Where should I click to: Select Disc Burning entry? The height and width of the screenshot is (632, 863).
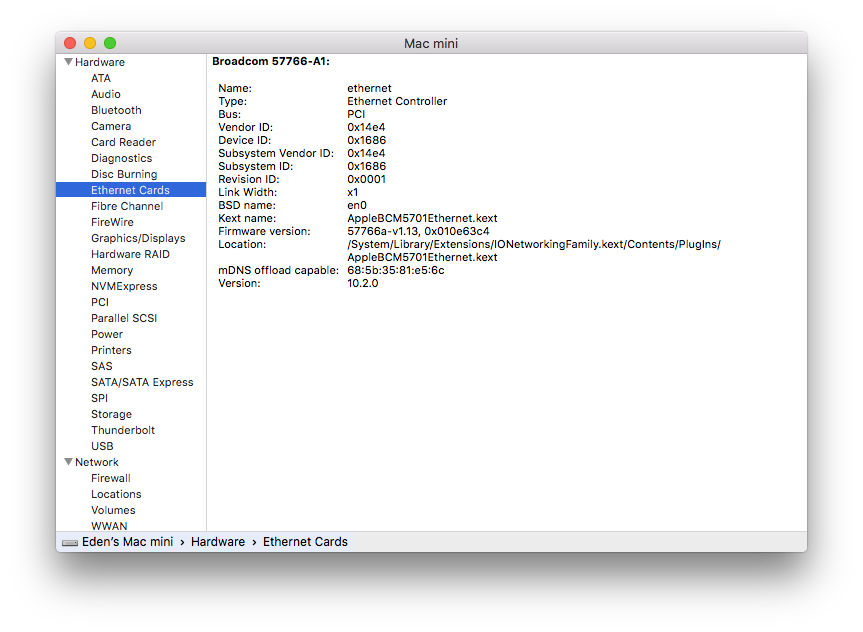coord(124,174)
